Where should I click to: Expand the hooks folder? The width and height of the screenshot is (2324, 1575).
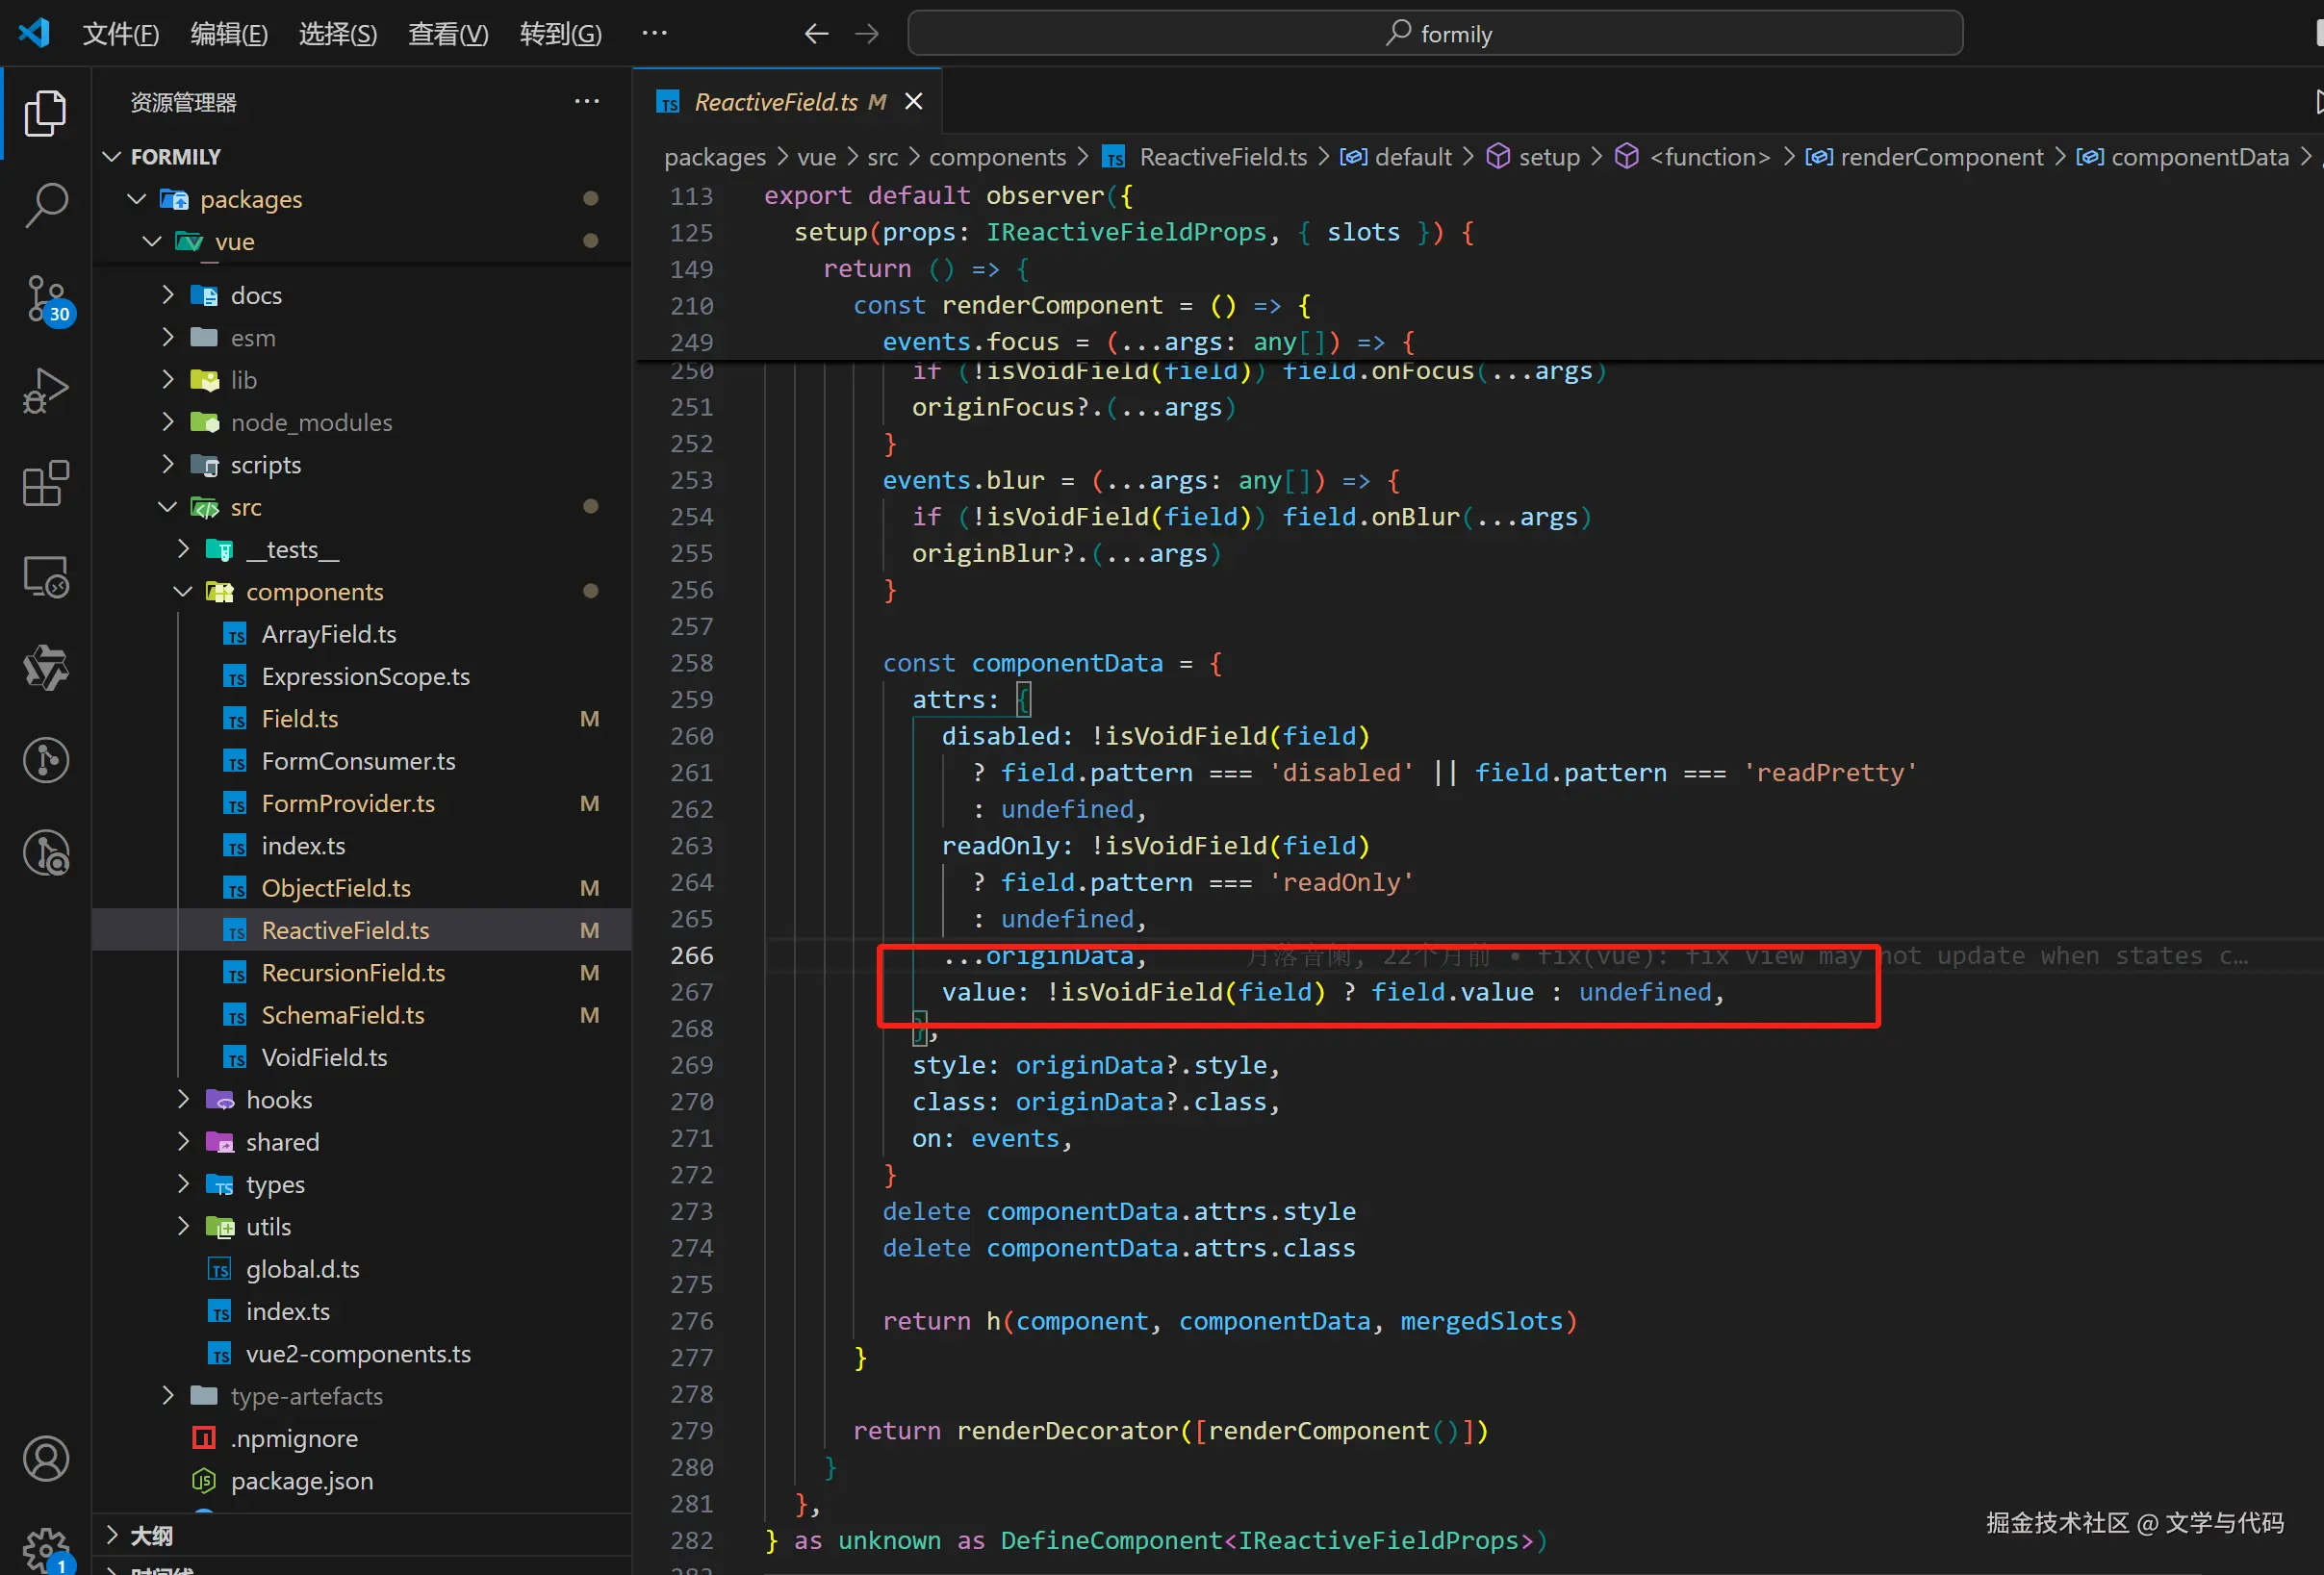(183, 1100)
